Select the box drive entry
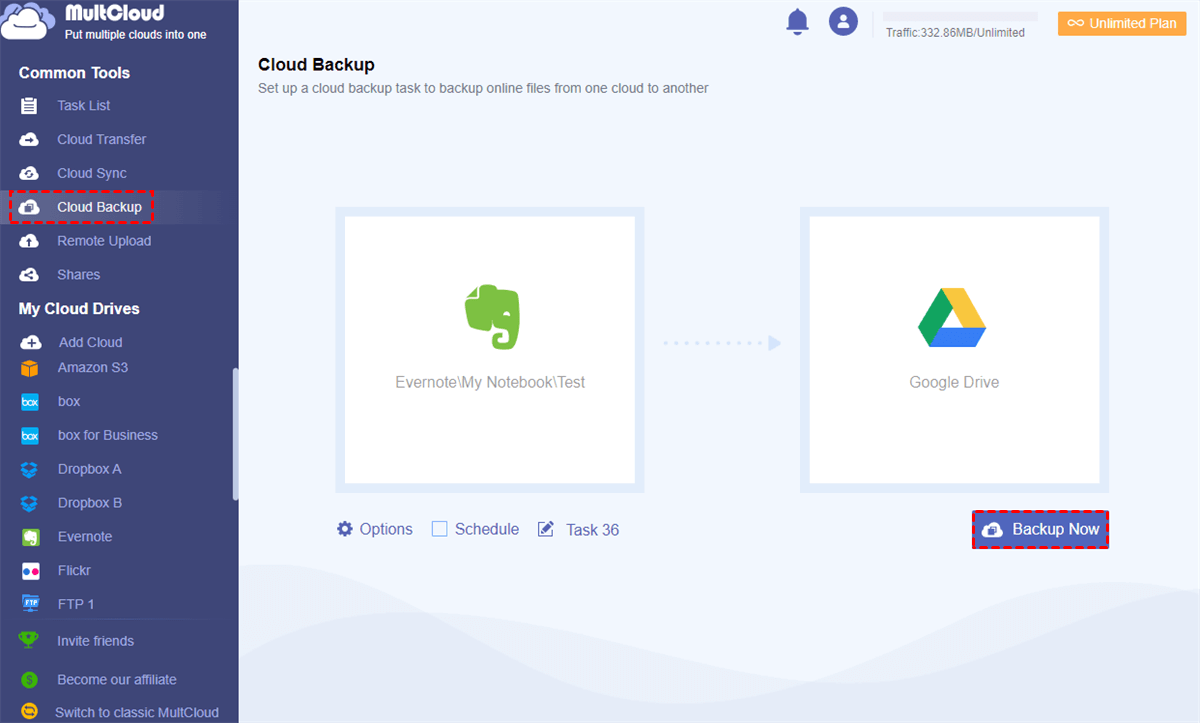 pos(69,402)
